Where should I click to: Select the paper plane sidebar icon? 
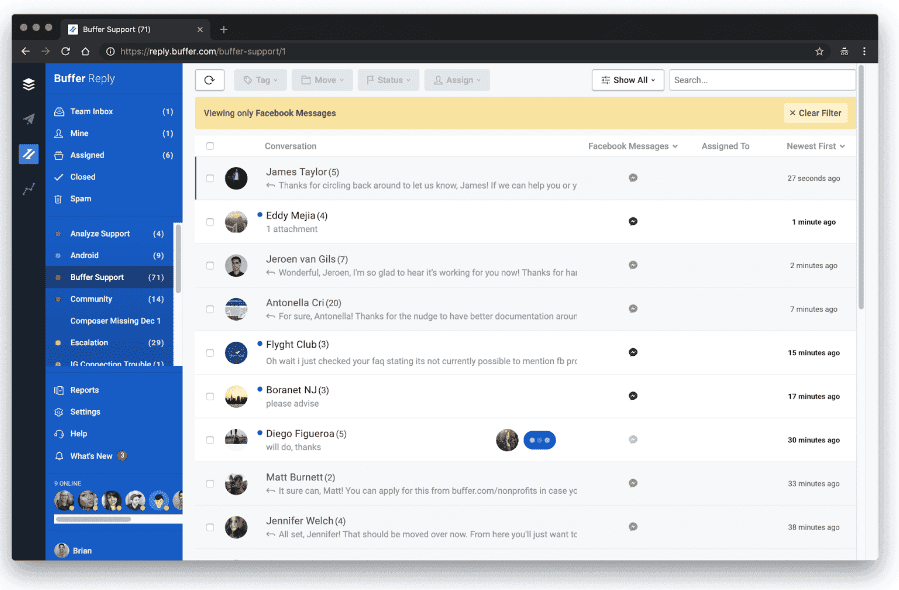pyautogui.click(x=28, y=118)
